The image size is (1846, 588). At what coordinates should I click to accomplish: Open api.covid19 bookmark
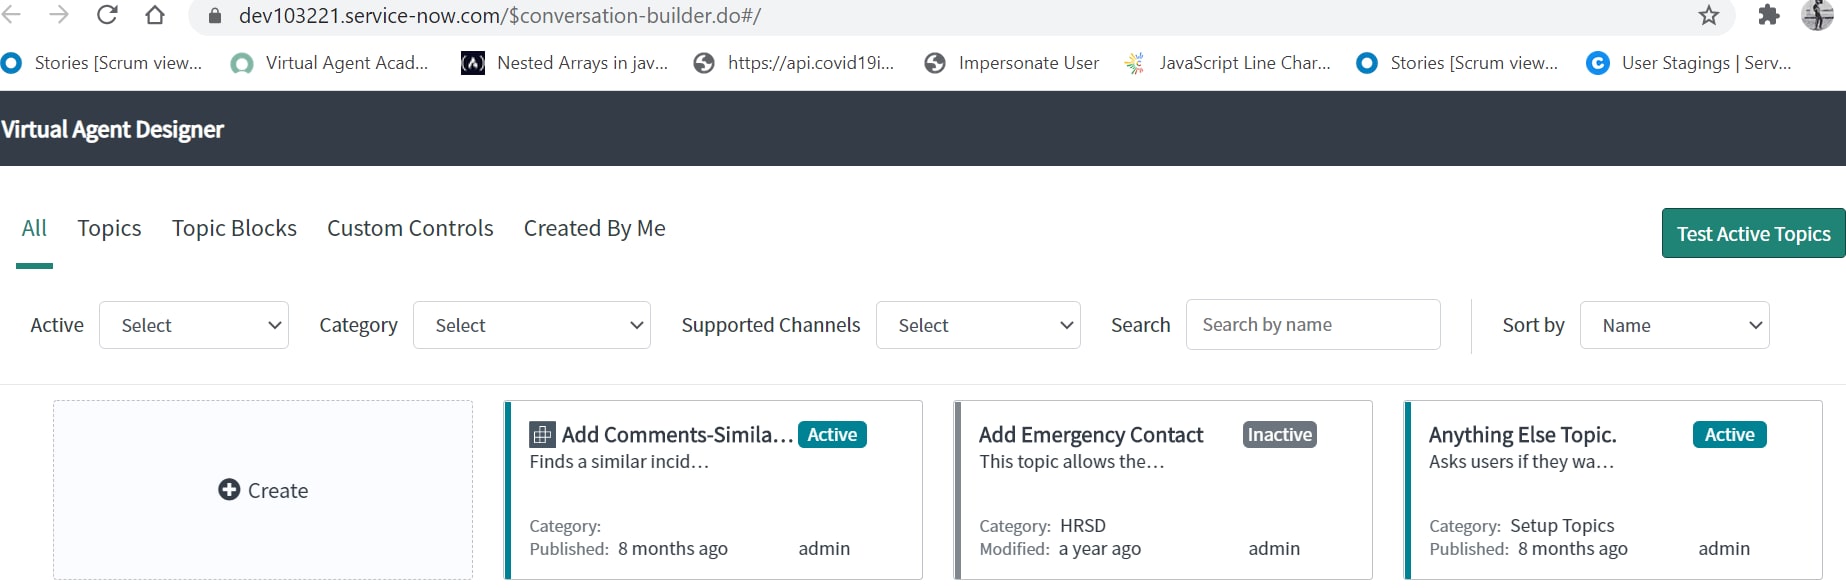(794, 63)
